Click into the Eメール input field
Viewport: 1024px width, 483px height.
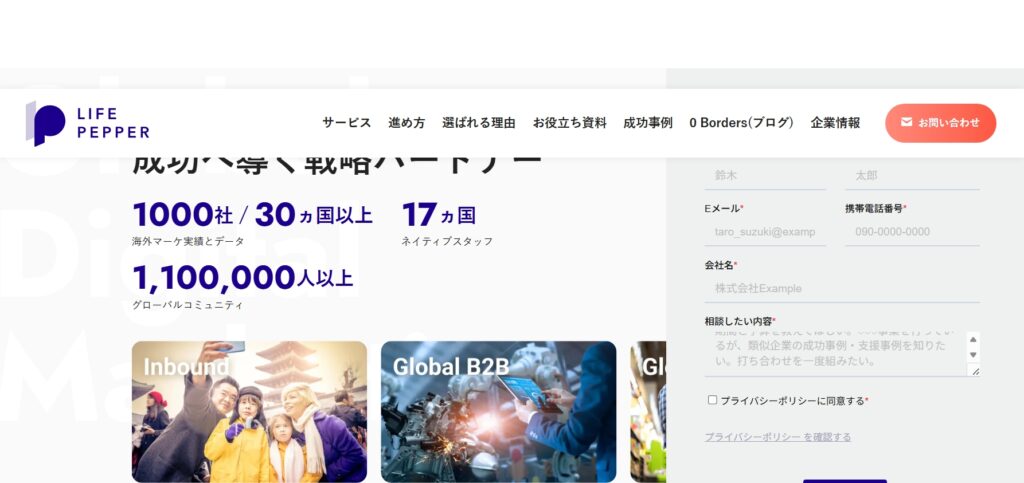click(x=765, y=232)
